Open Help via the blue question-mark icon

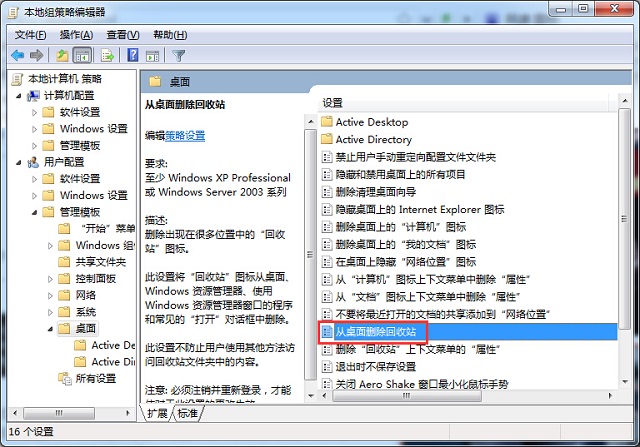(132, 56)
